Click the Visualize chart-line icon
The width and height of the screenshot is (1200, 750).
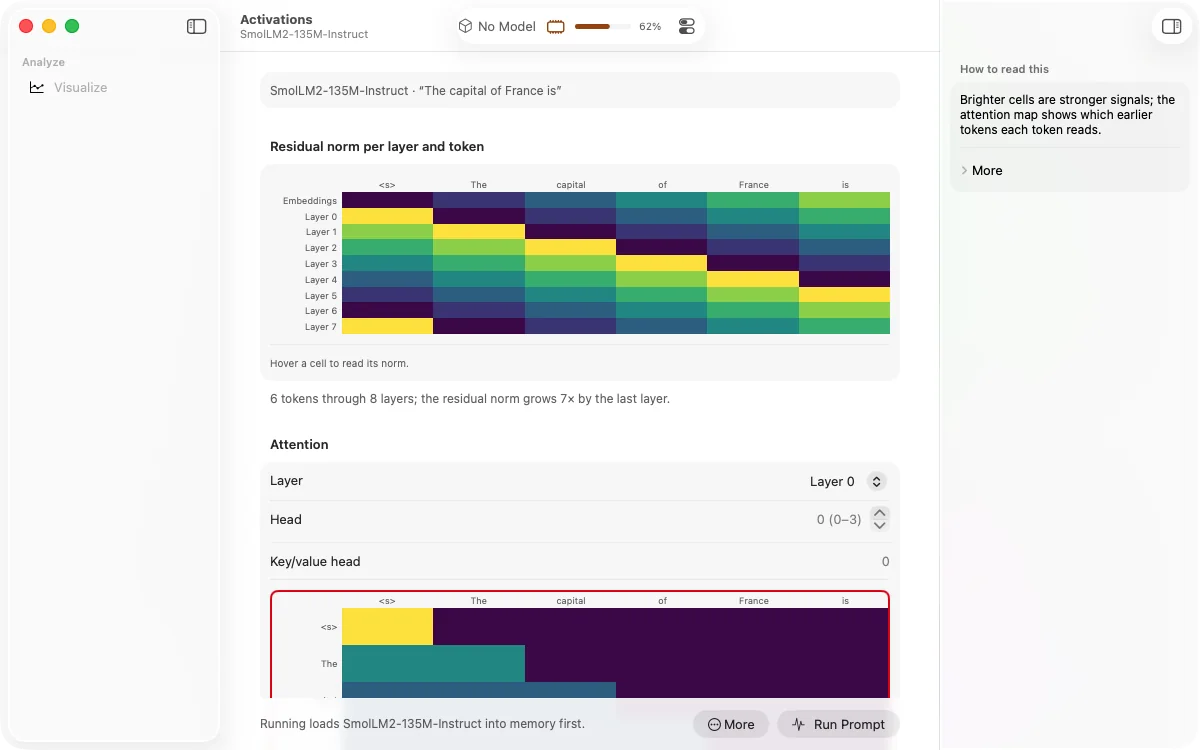pos(37,88)
